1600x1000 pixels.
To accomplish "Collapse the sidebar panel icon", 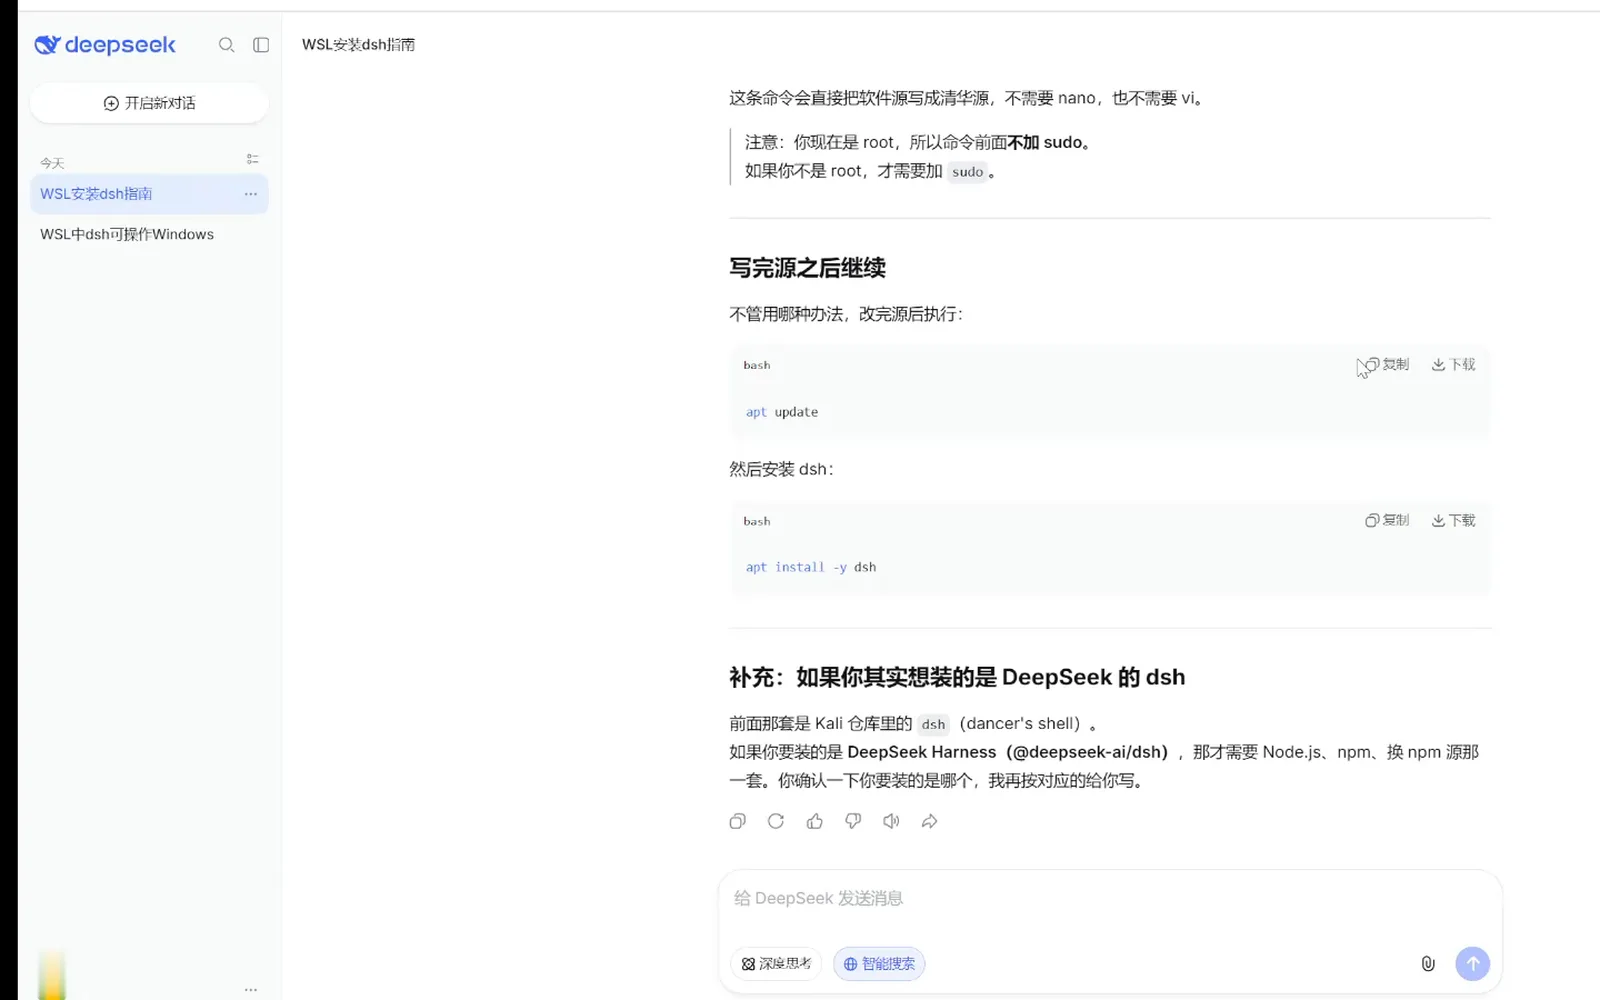I will tap(261, 45).
